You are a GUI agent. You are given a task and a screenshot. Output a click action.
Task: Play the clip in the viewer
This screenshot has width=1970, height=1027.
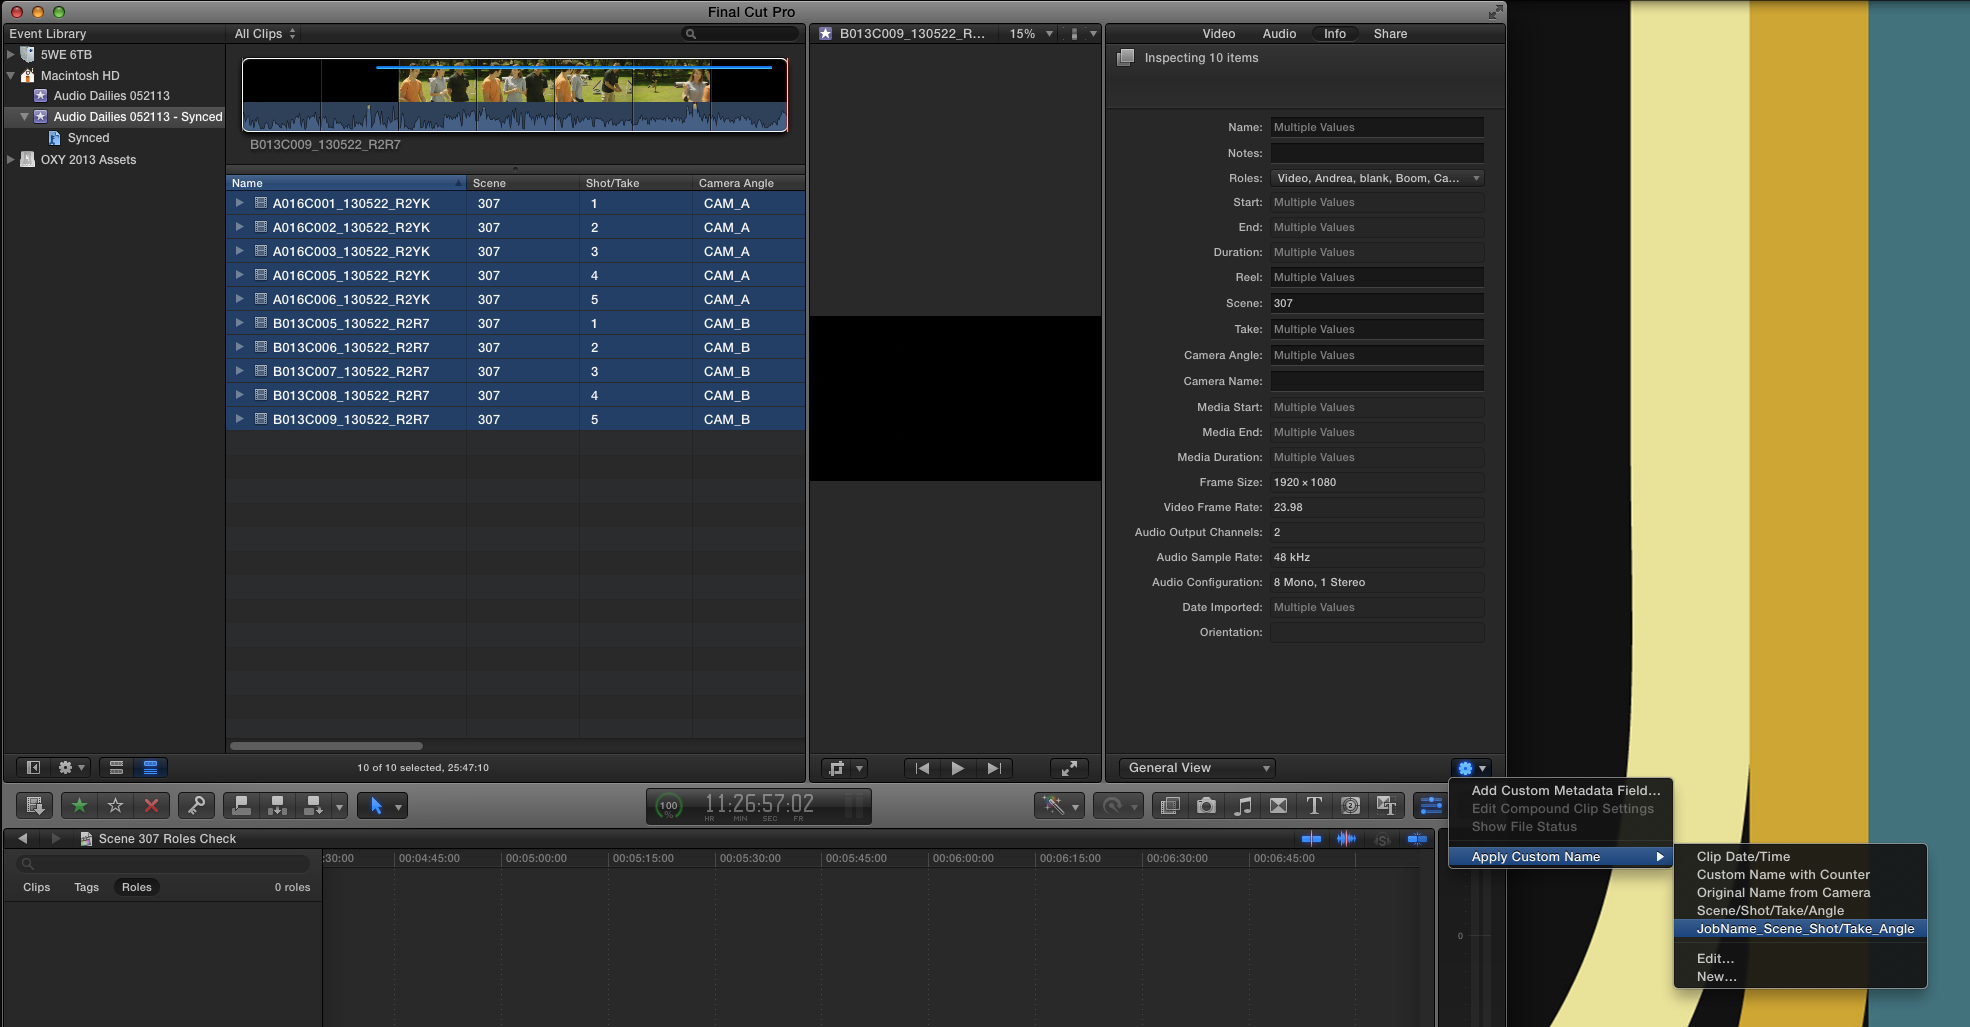point(958,767)
